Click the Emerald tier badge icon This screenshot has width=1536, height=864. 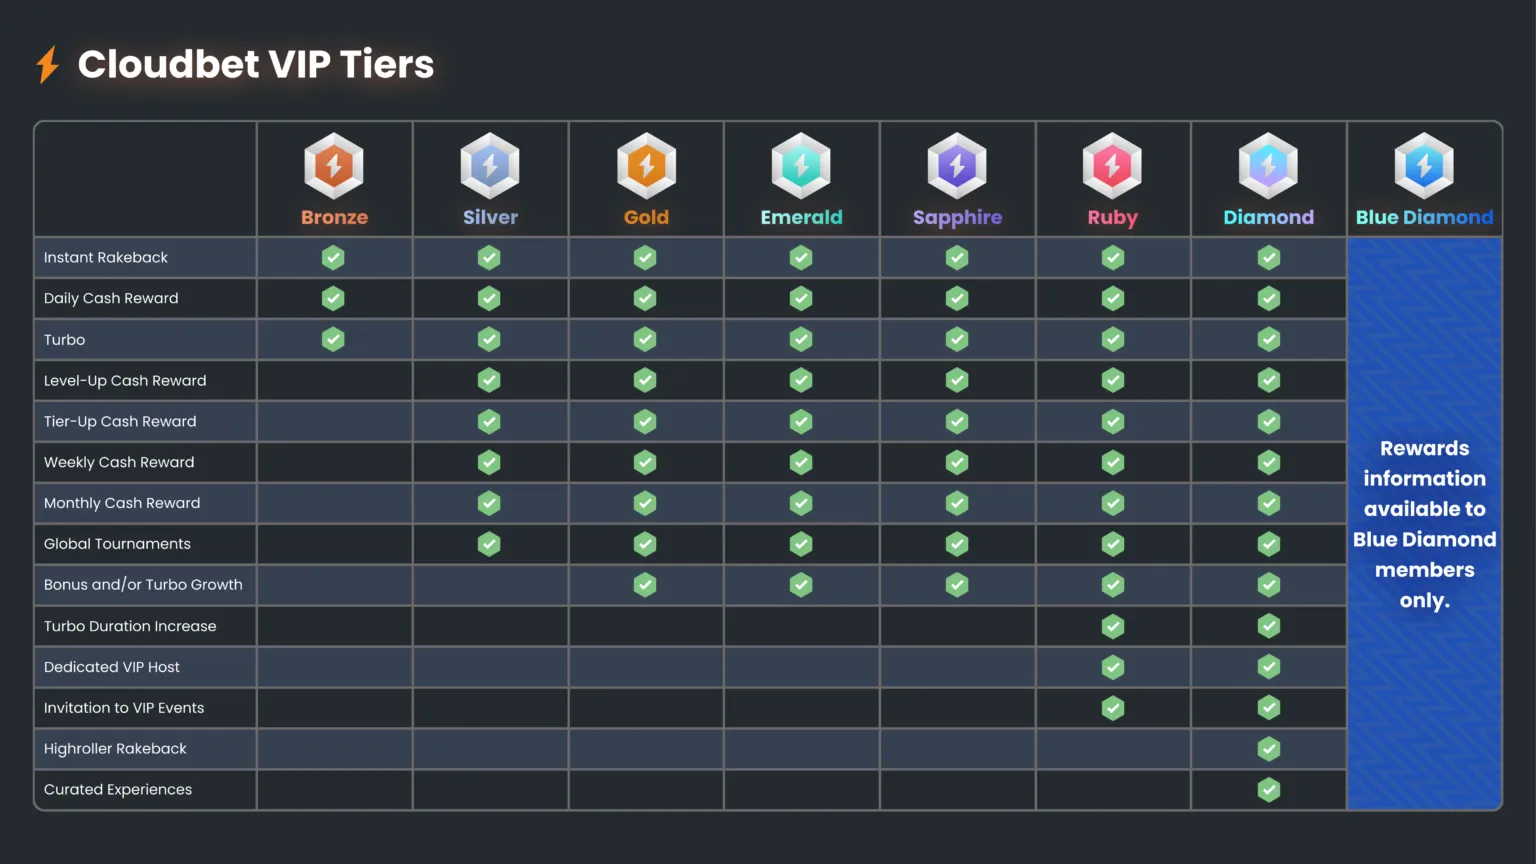pos(801,166)
